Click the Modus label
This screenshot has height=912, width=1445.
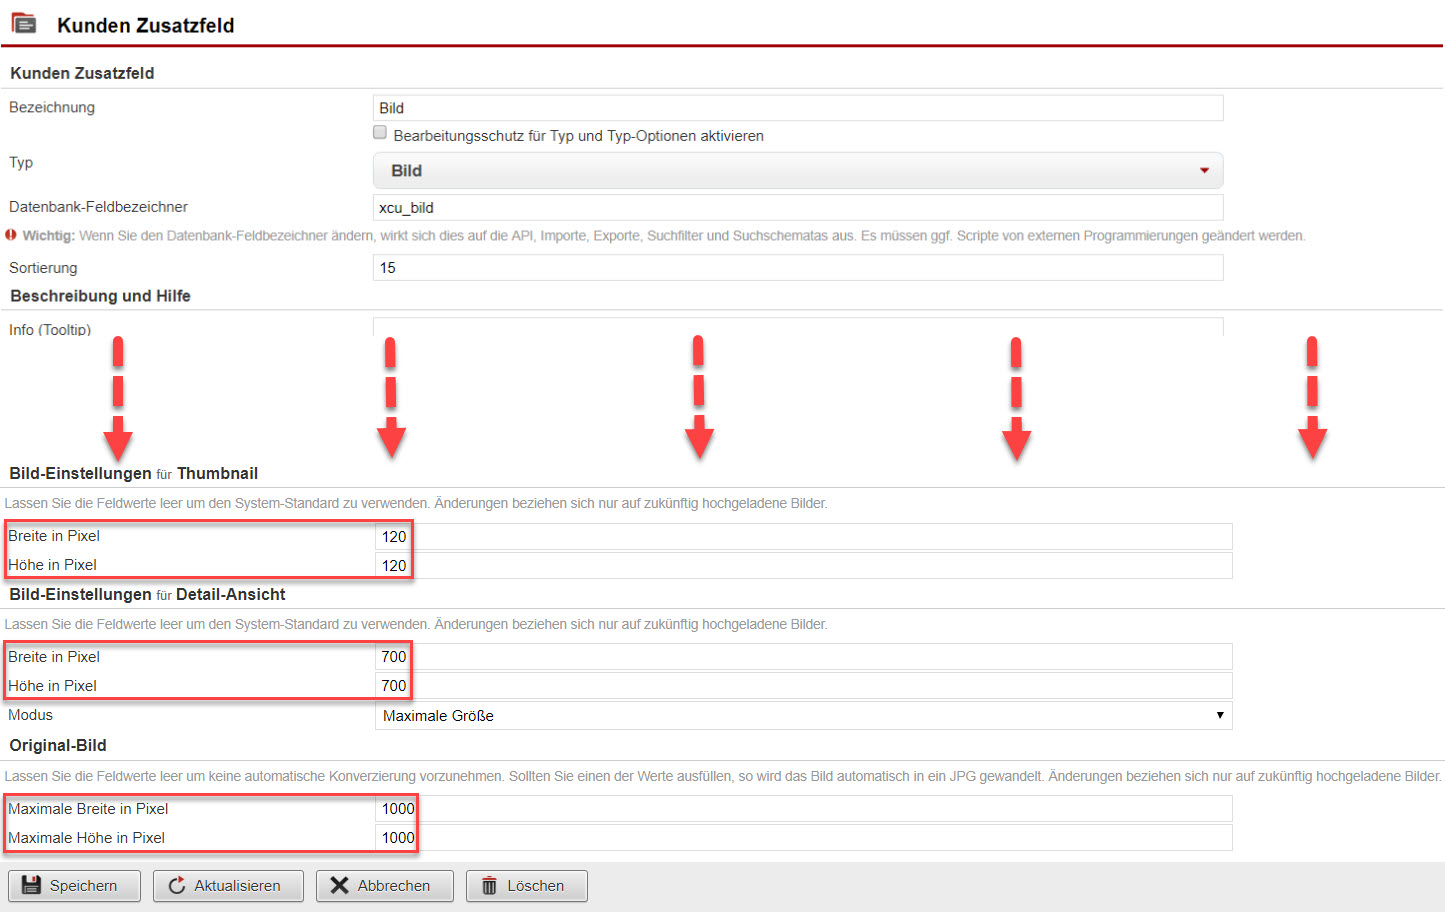(x=30, y=714)
